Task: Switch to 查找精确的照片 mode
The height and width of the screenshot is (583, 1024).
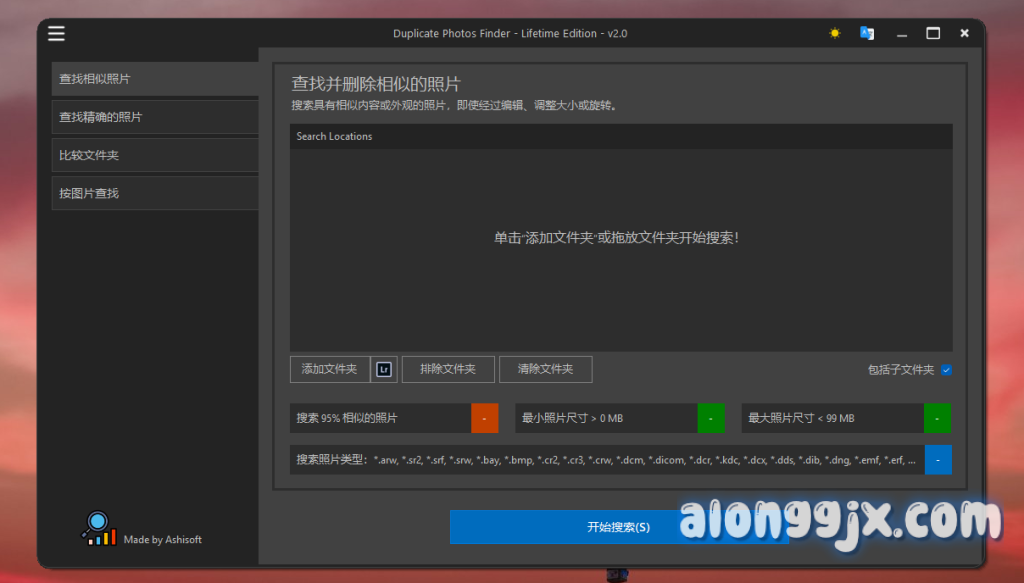Action: (x=155, y=117)
